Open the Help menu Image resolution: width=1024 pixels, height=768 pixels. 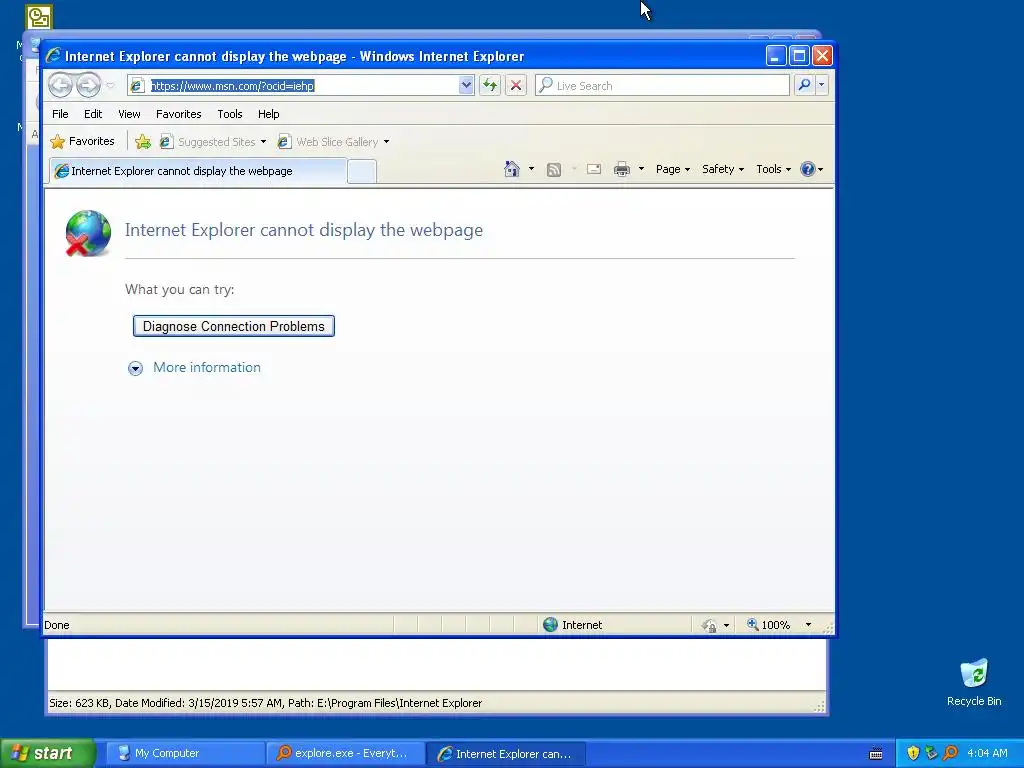268,114
